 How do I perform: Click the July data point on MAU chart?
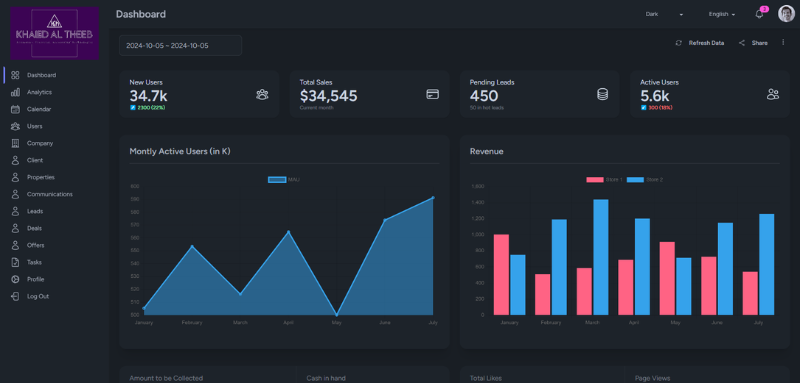click(433, 198)
